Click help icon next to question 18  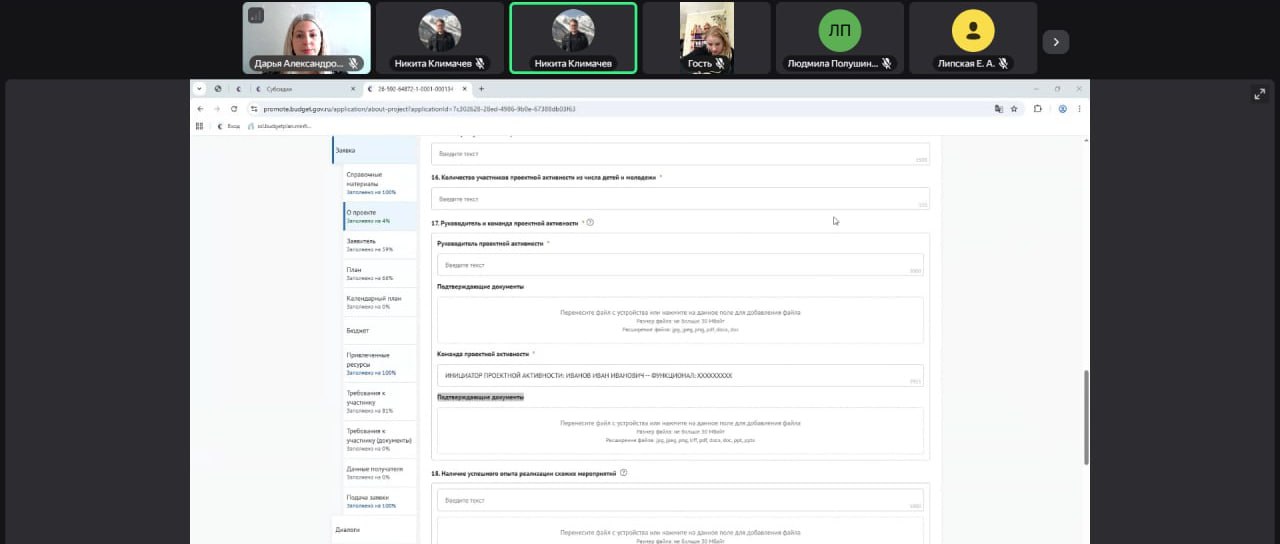pyautogui.click(x=623, y=472)
